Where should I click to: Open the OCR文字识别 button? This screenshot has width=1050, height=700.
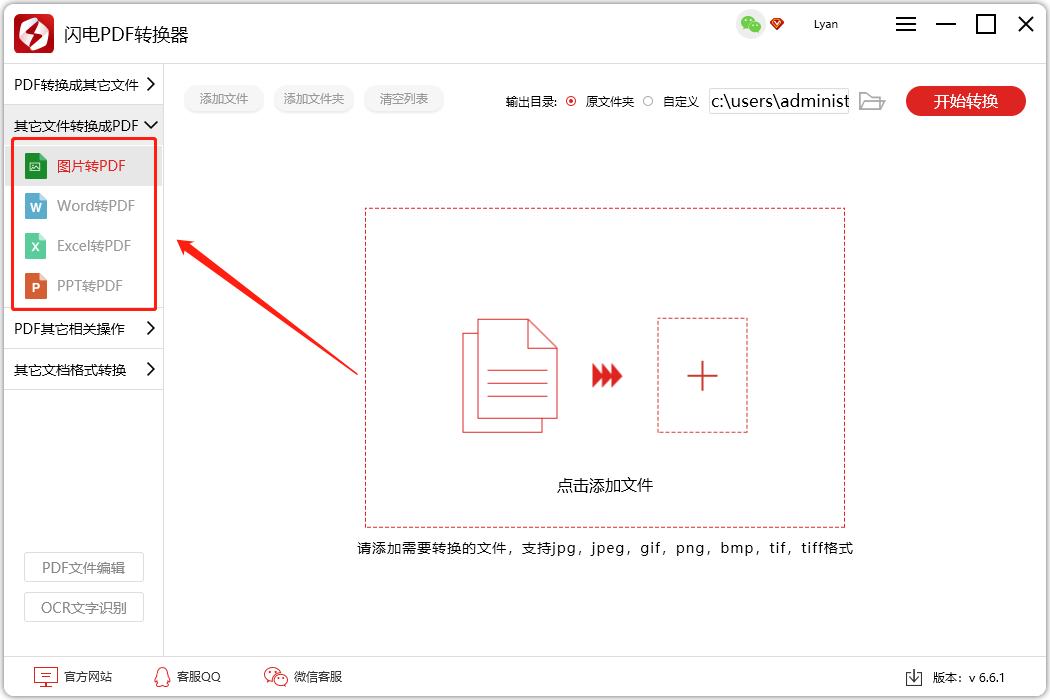click(84, 608)
